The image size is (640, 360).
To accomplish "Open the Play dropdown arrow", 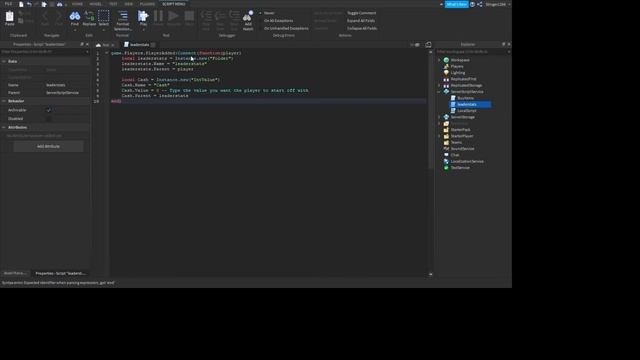I will coord(143,30).
